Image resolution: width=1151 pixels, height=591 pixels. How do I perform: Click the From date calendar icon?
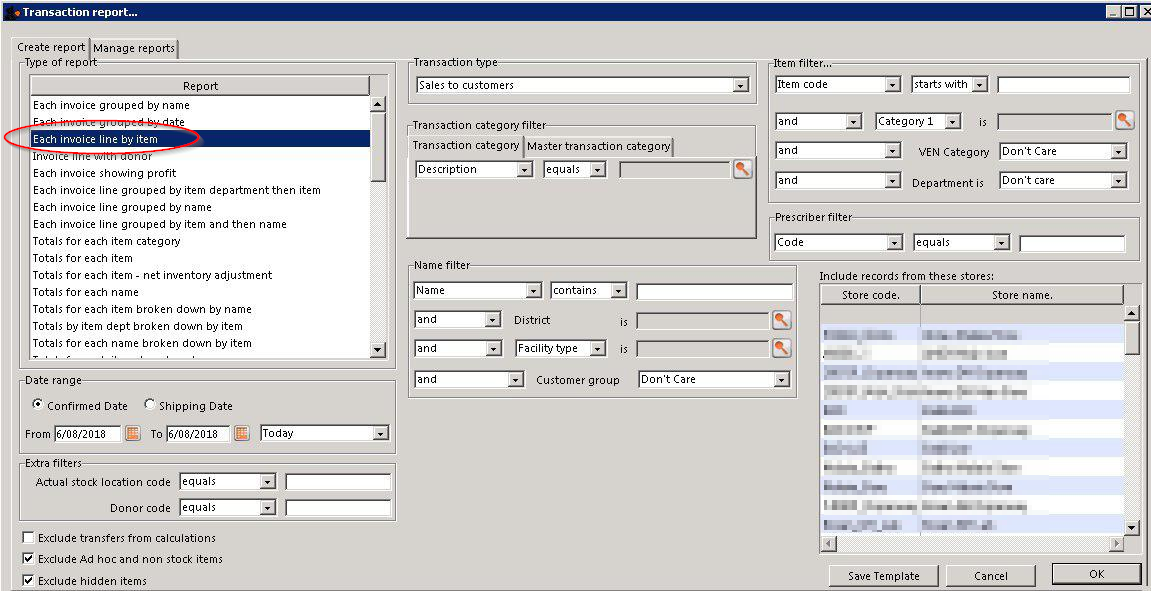pyautogui.click(x=132, y=434)
